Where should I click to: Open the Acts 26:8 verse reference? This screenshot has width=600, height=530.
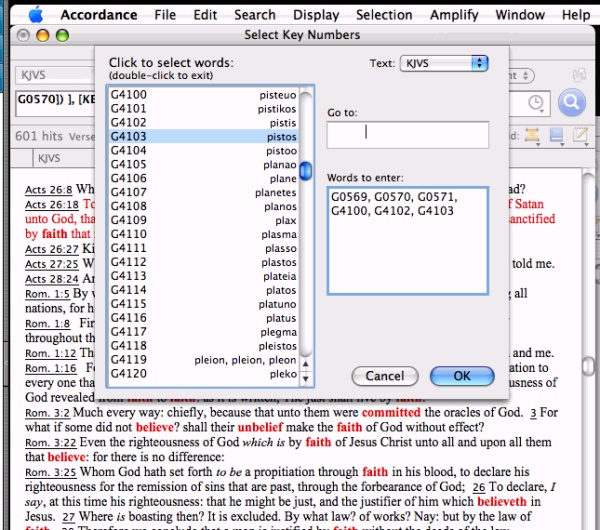coord(49,190)
